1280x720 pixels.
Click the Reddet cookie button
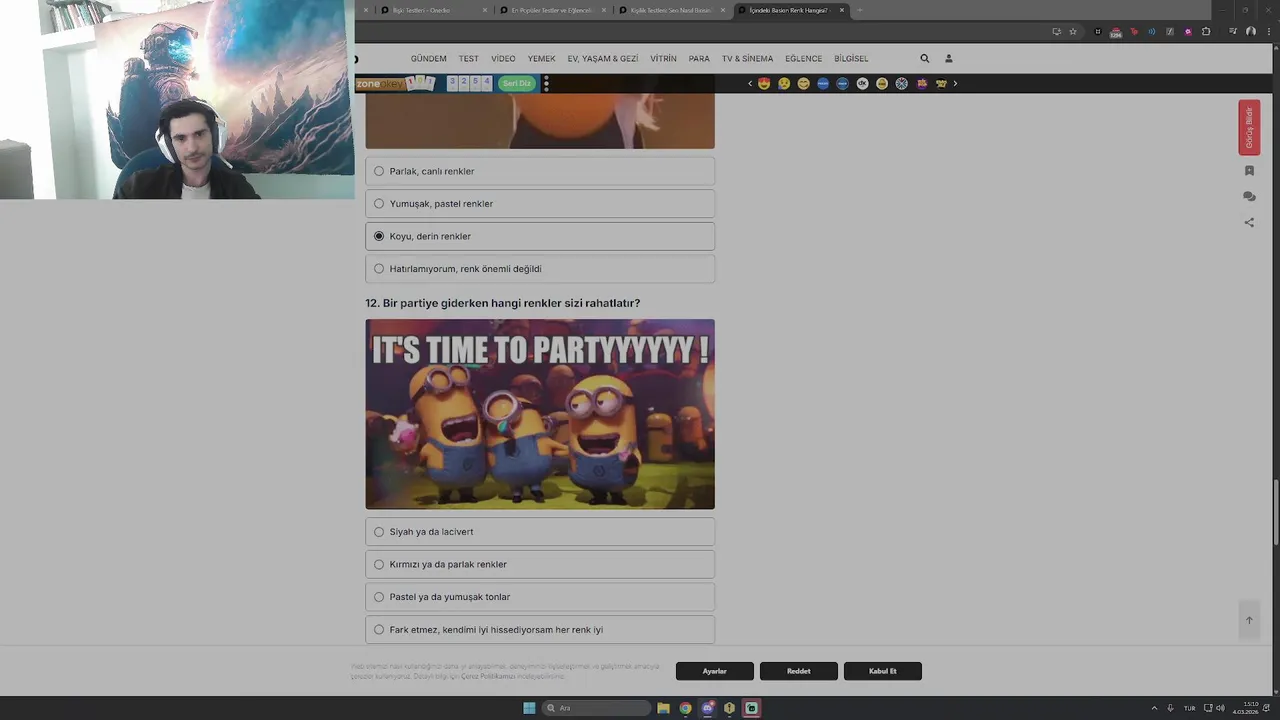click(x=798, y=671)
